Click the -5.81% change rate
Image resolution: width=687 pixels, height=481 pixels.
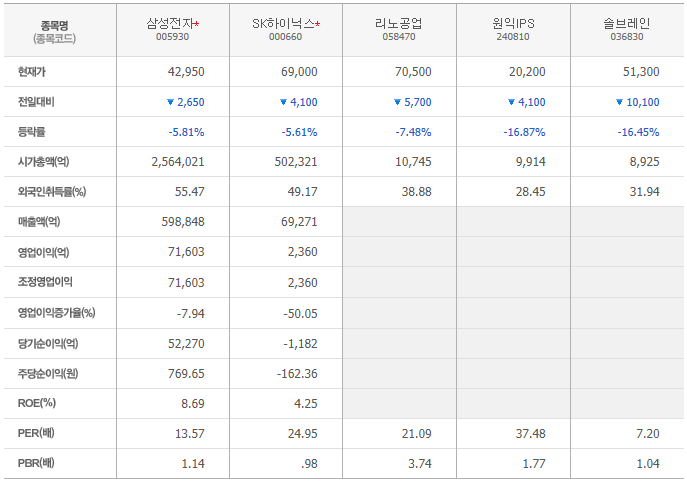click(x=187, y=132)
